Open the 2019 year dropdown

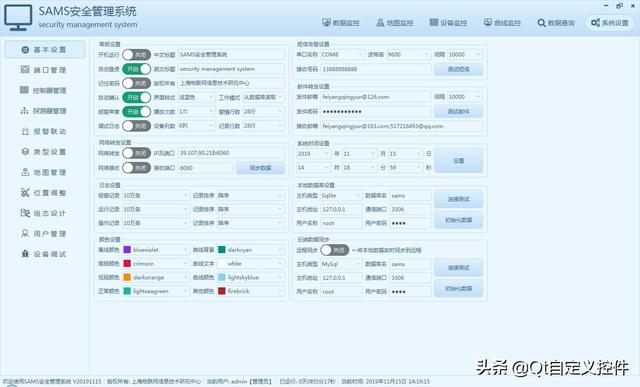pos(313,153)
